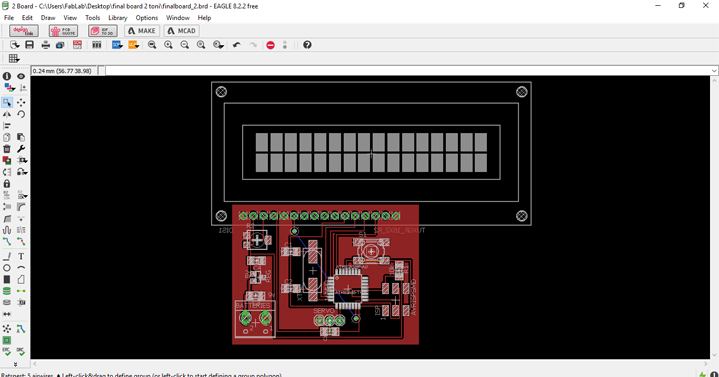Select the Dimension tool

7,314
